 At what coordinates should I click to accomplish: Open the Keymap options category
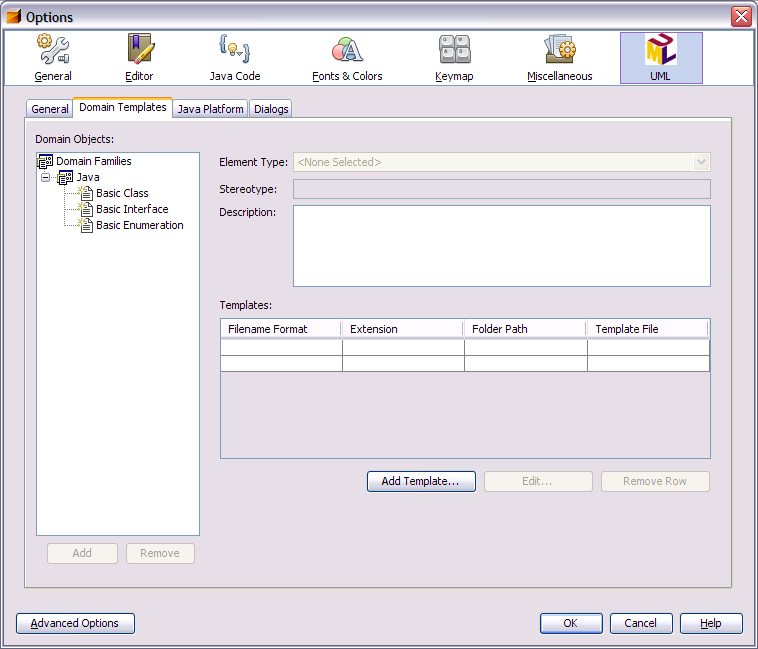454,58
